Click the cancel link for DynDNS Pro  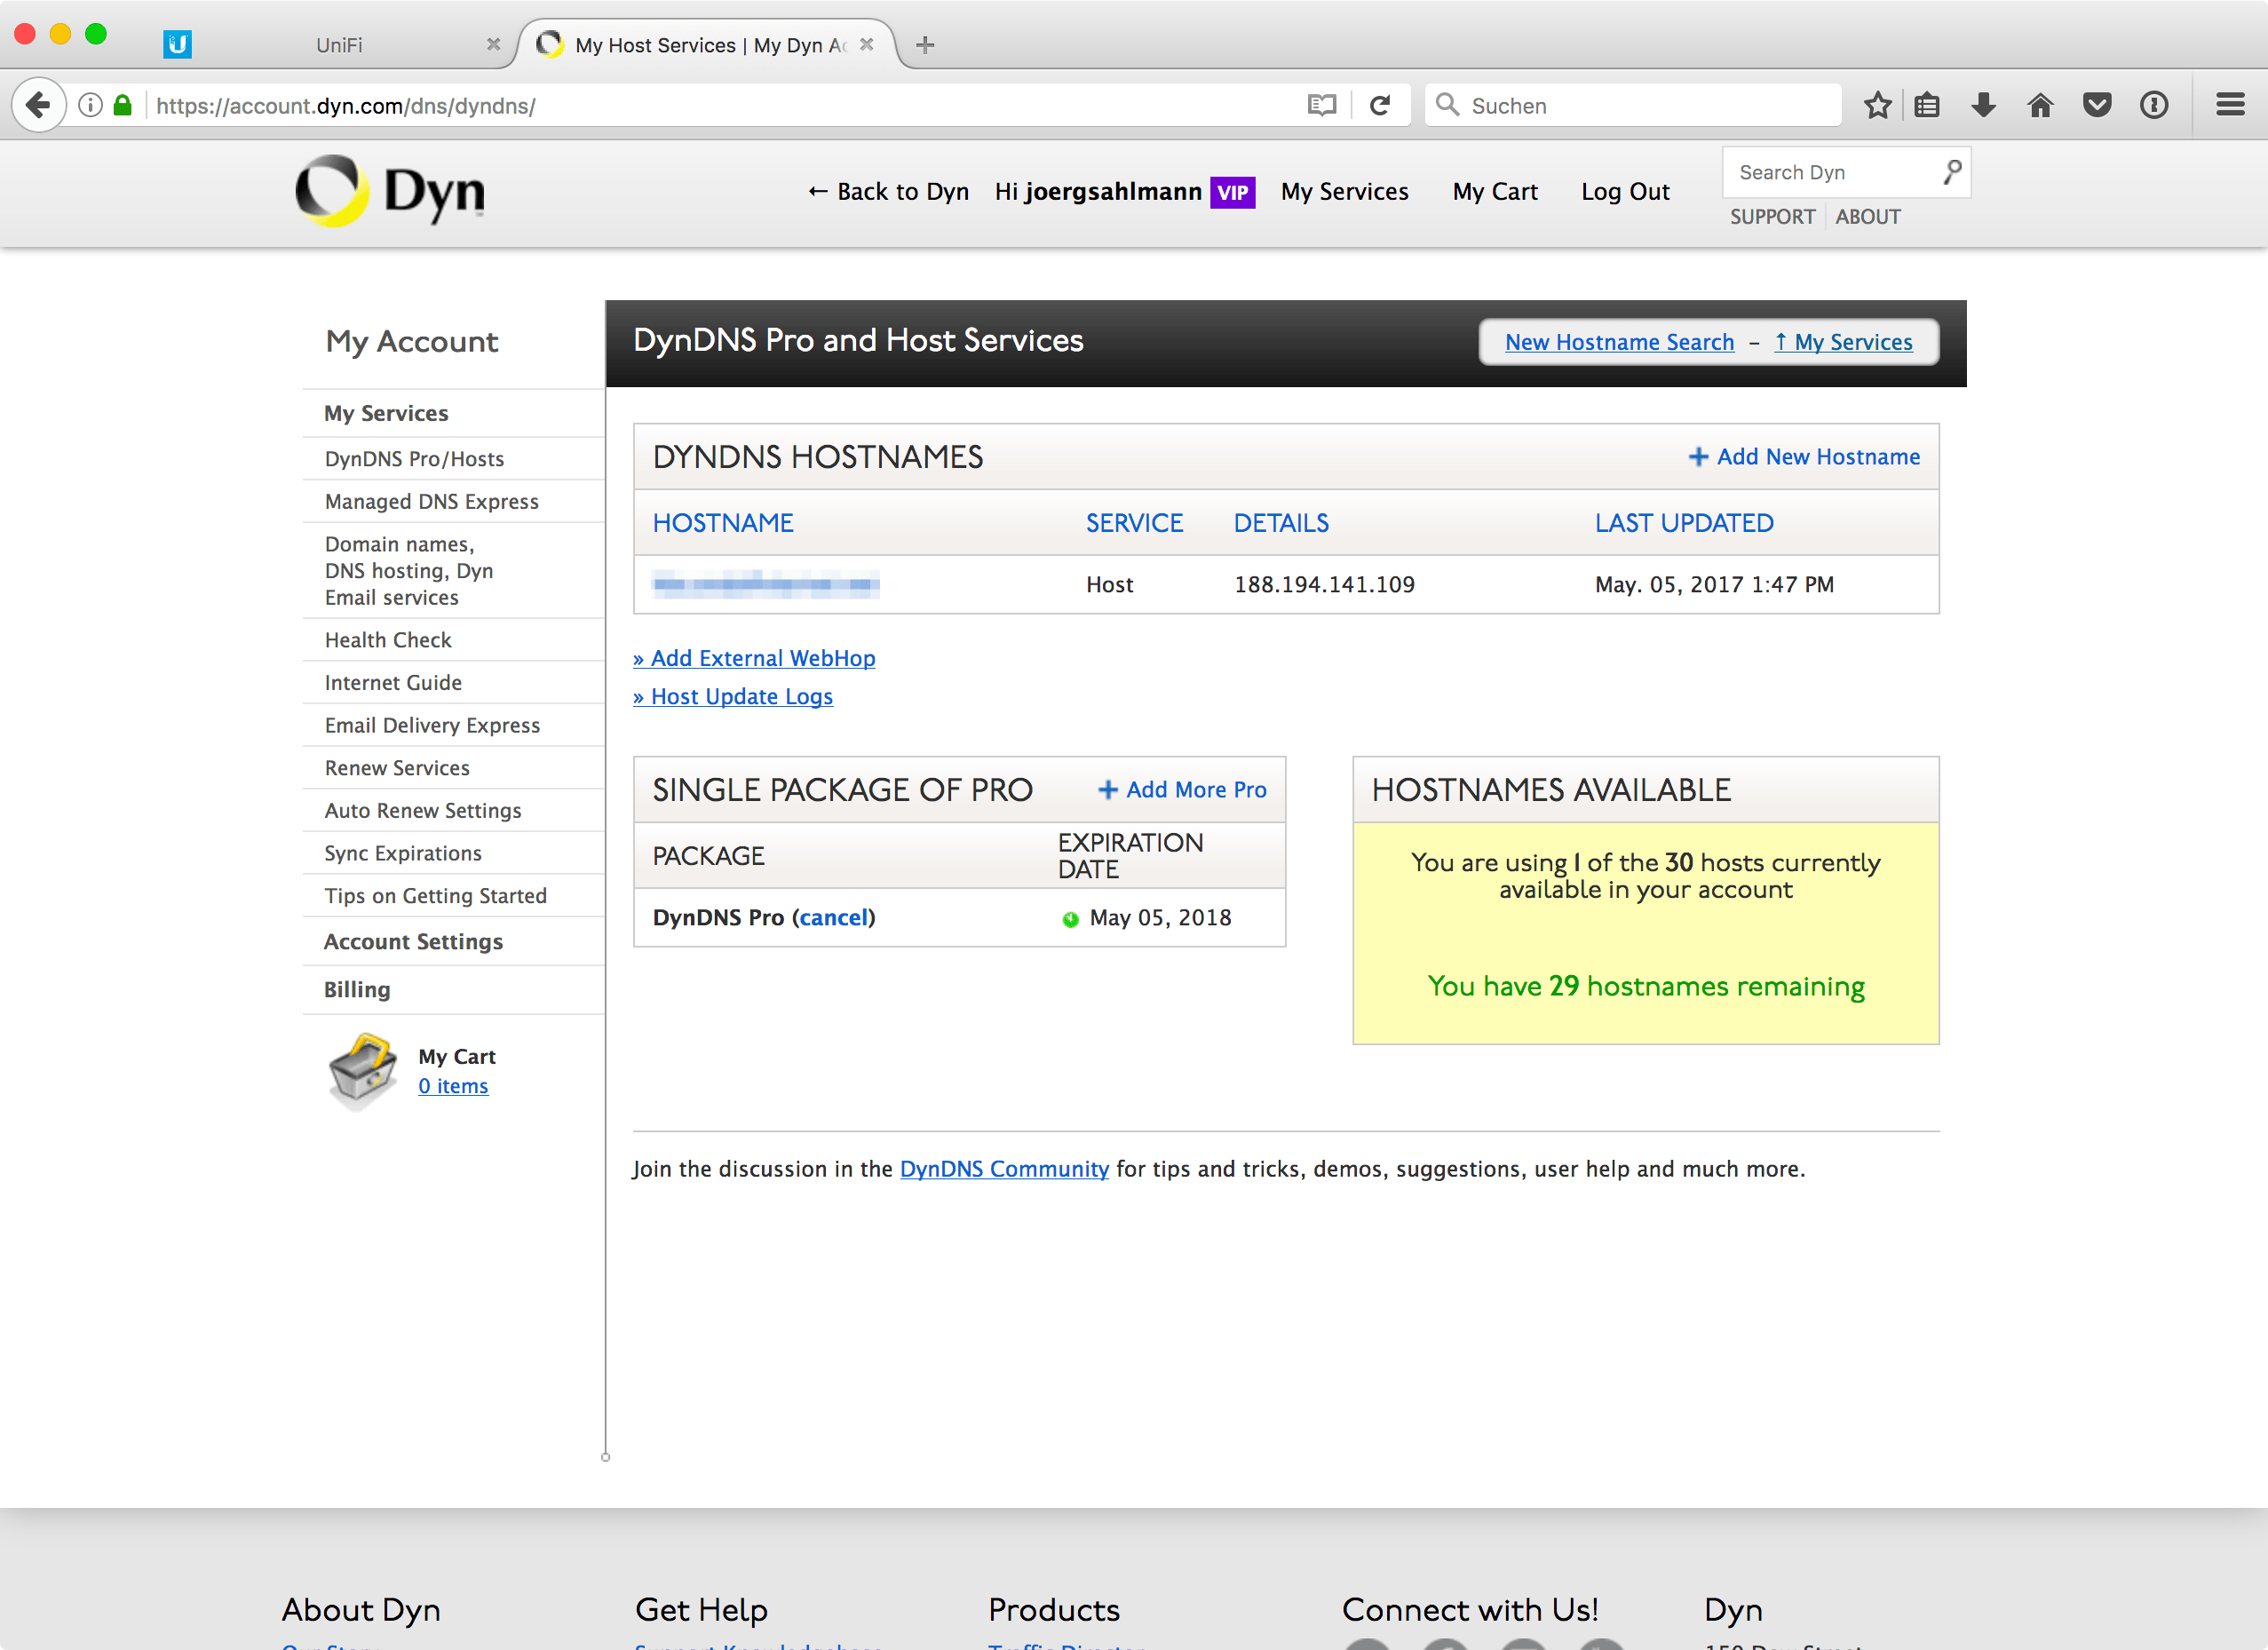click(x=834, y=917)
